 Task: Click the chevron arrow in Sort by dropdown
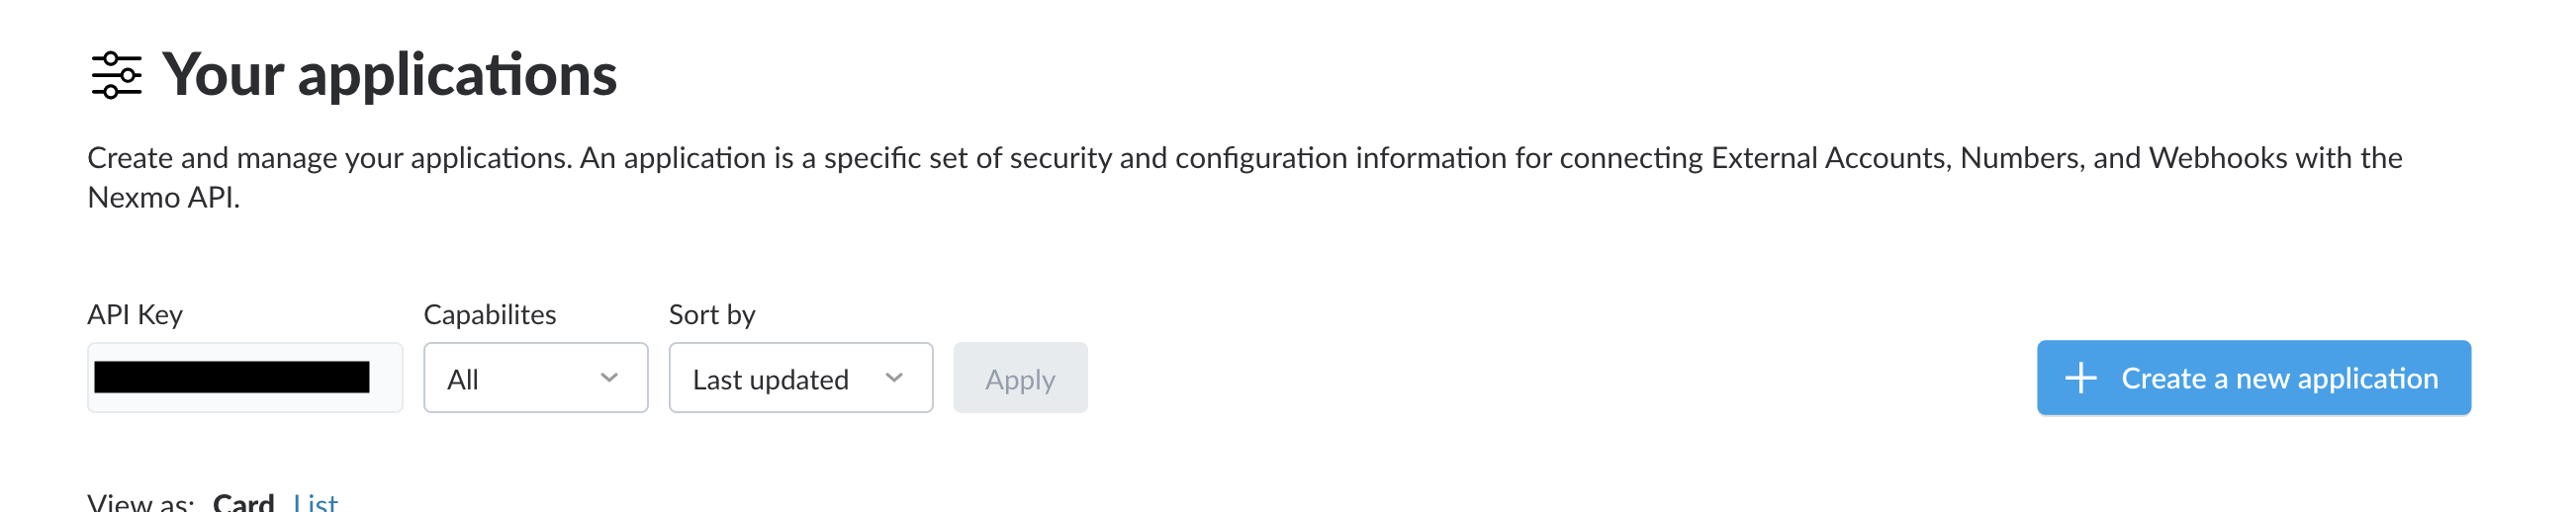[x=894, y=378]
